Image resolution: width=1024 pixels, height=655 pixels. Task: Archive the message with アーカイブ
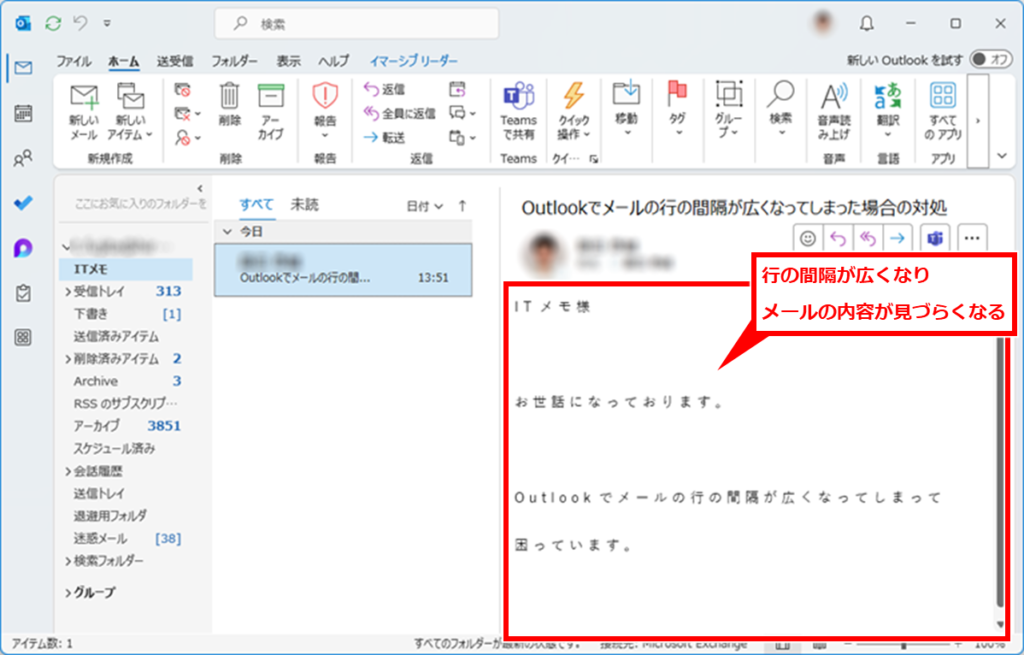pyautogui.click(x=270, y=112)
